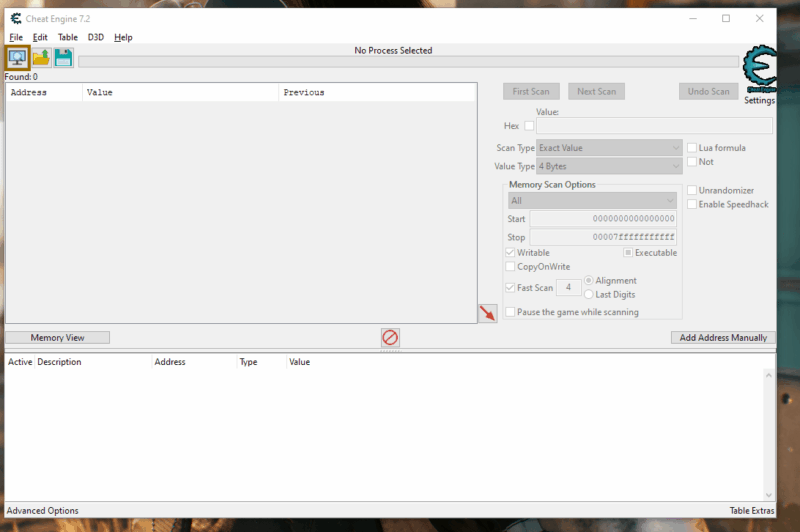Open Advanced Options

42,511
